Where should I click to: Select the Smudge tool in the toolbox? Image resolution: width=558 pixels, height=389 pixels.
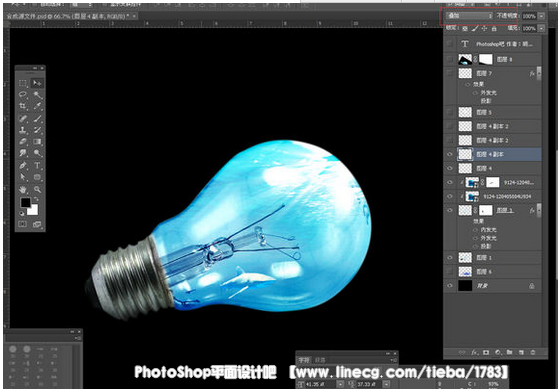23,153
